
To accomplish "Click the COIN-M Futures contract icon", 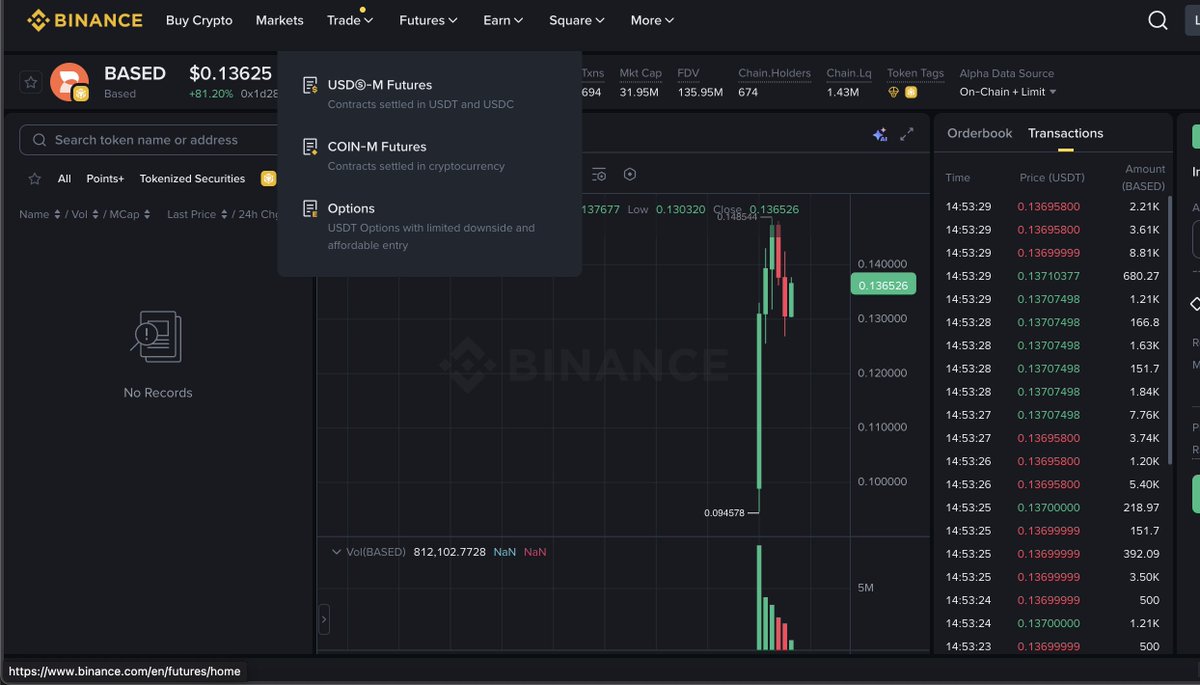I will tap(310, 148).
